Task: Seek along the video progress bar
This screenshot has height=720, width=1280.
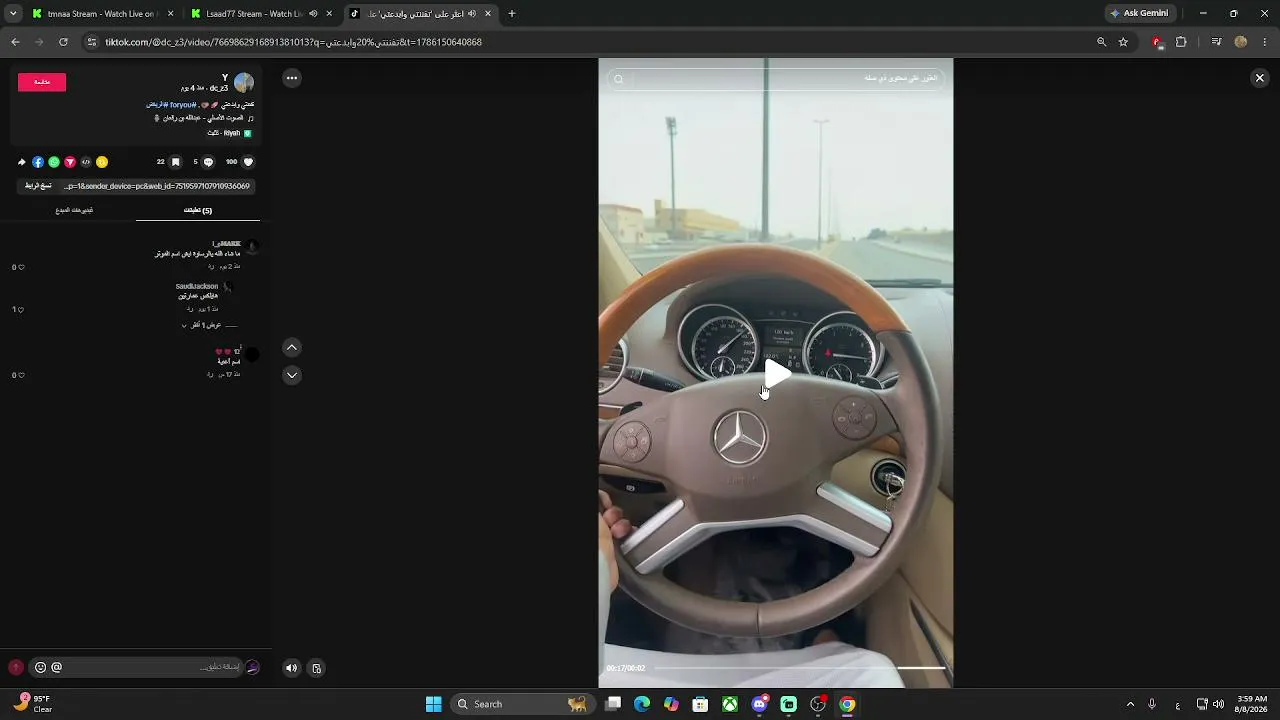Action: pyautogui.click(x=799, y=668)
